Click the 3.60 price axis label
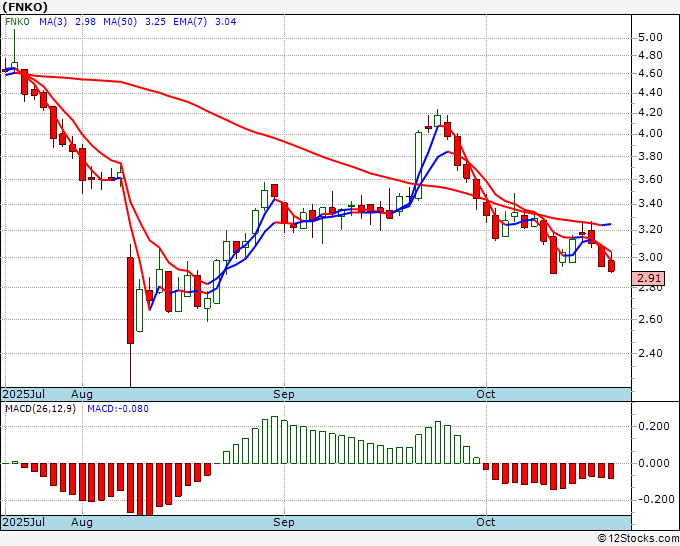This screenshot has height=546, width=680. click(650, 179)
